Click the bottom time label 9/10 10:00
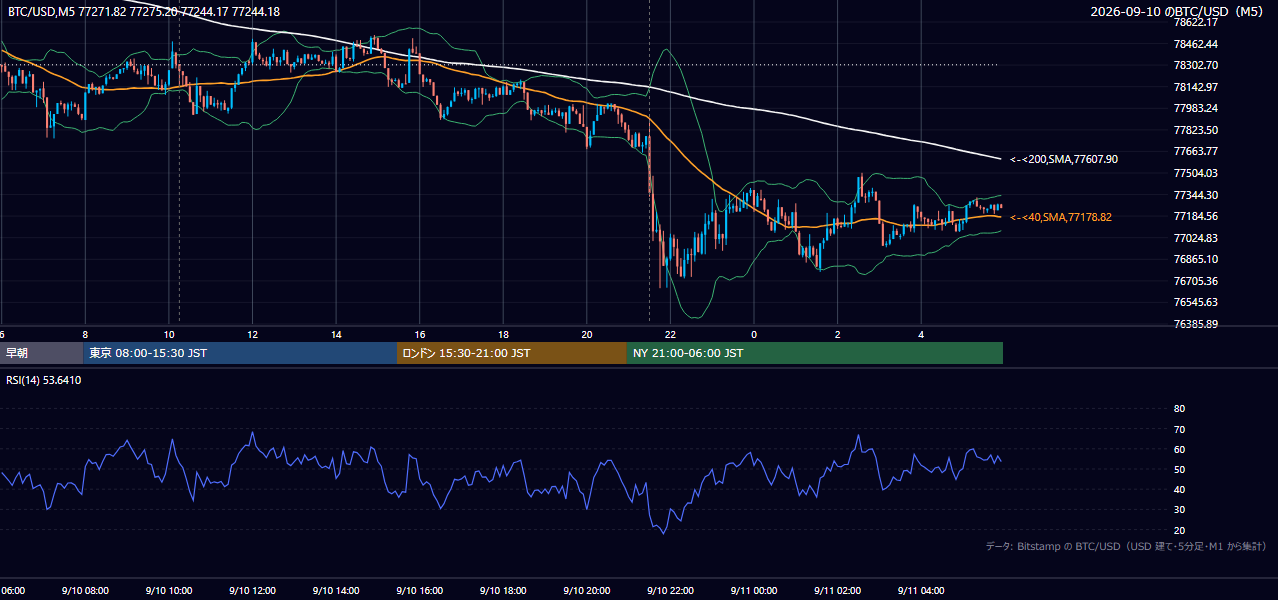This screenshot has height=600, width=1278. pos(168,591)
